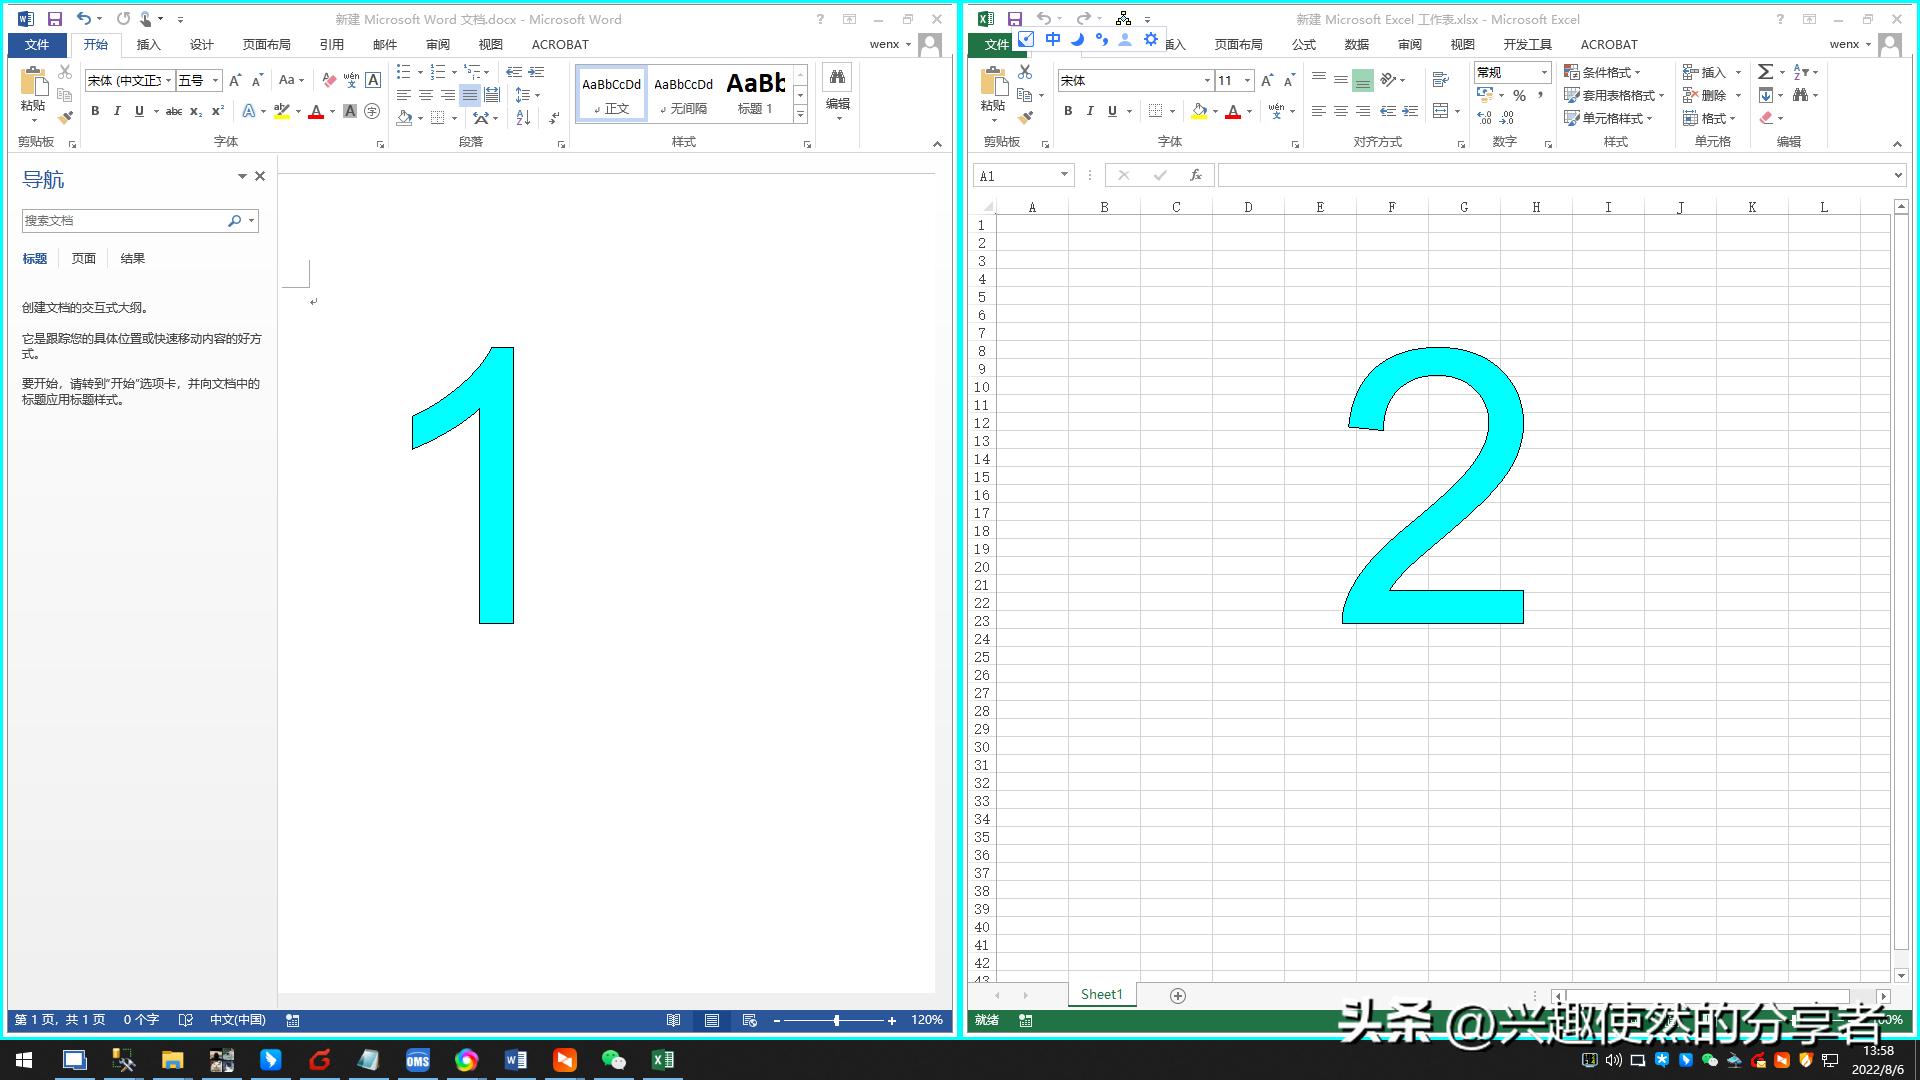Toggle italic in Excel font group

pyautogui.click(x=1090, y=111)
